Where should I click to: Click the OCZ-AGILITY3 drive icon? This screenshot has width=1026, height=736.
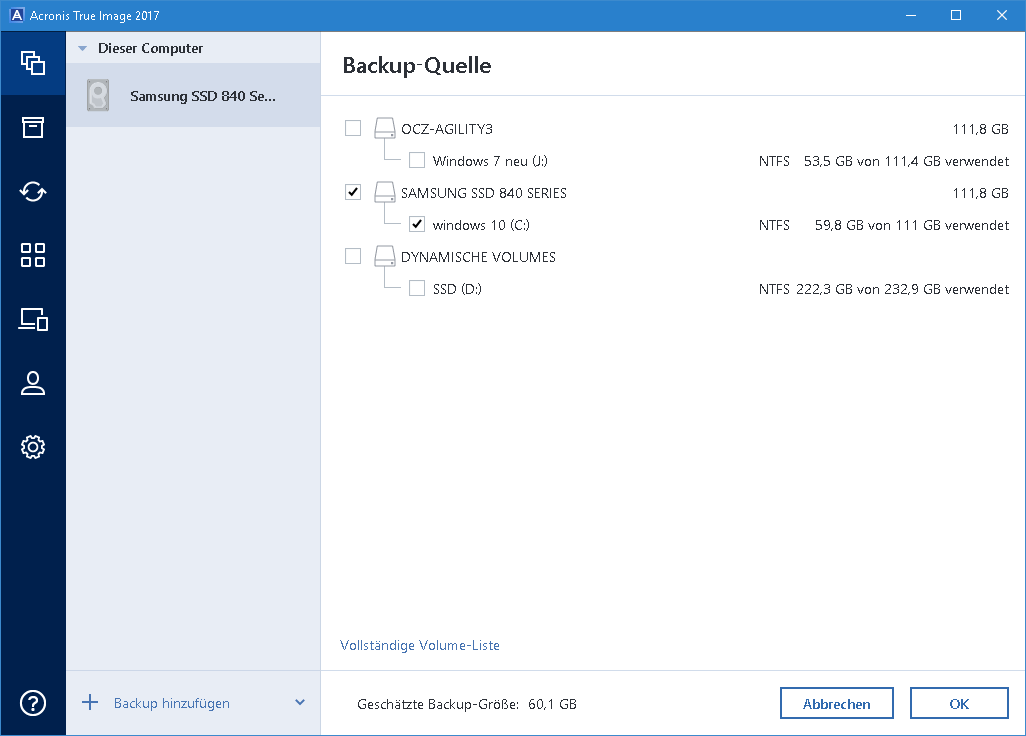(385, 128)
